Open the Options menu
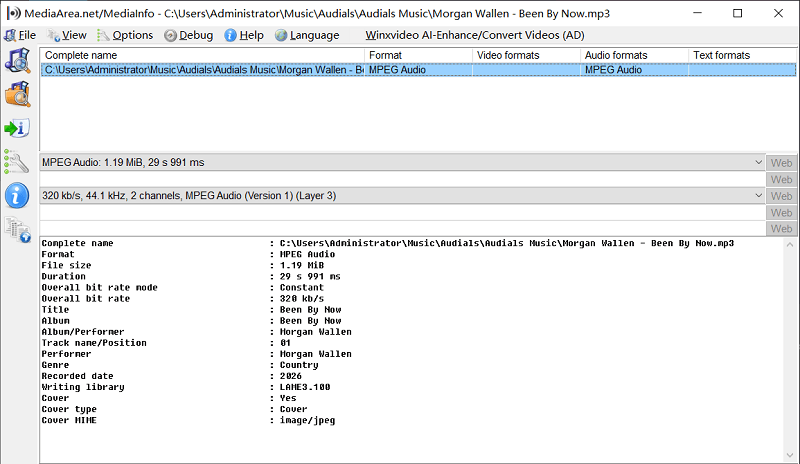800x464 pixels. (126, 35)
